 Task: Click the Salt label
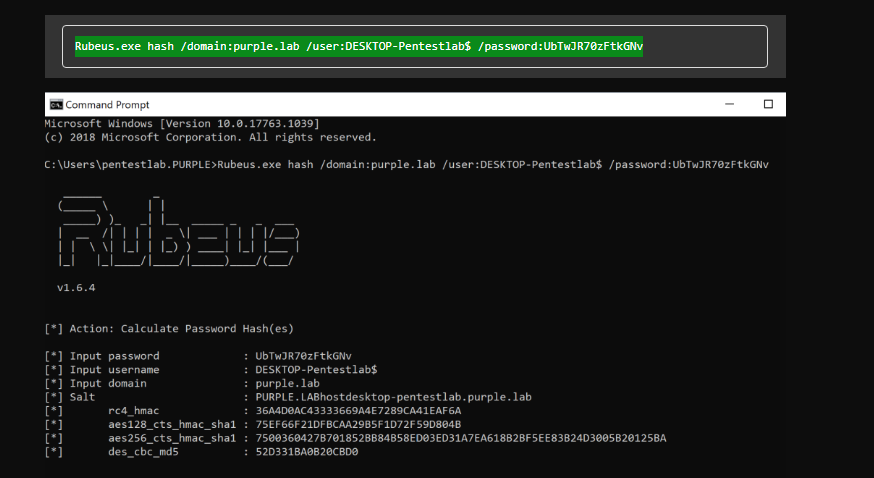pos(82,397)
